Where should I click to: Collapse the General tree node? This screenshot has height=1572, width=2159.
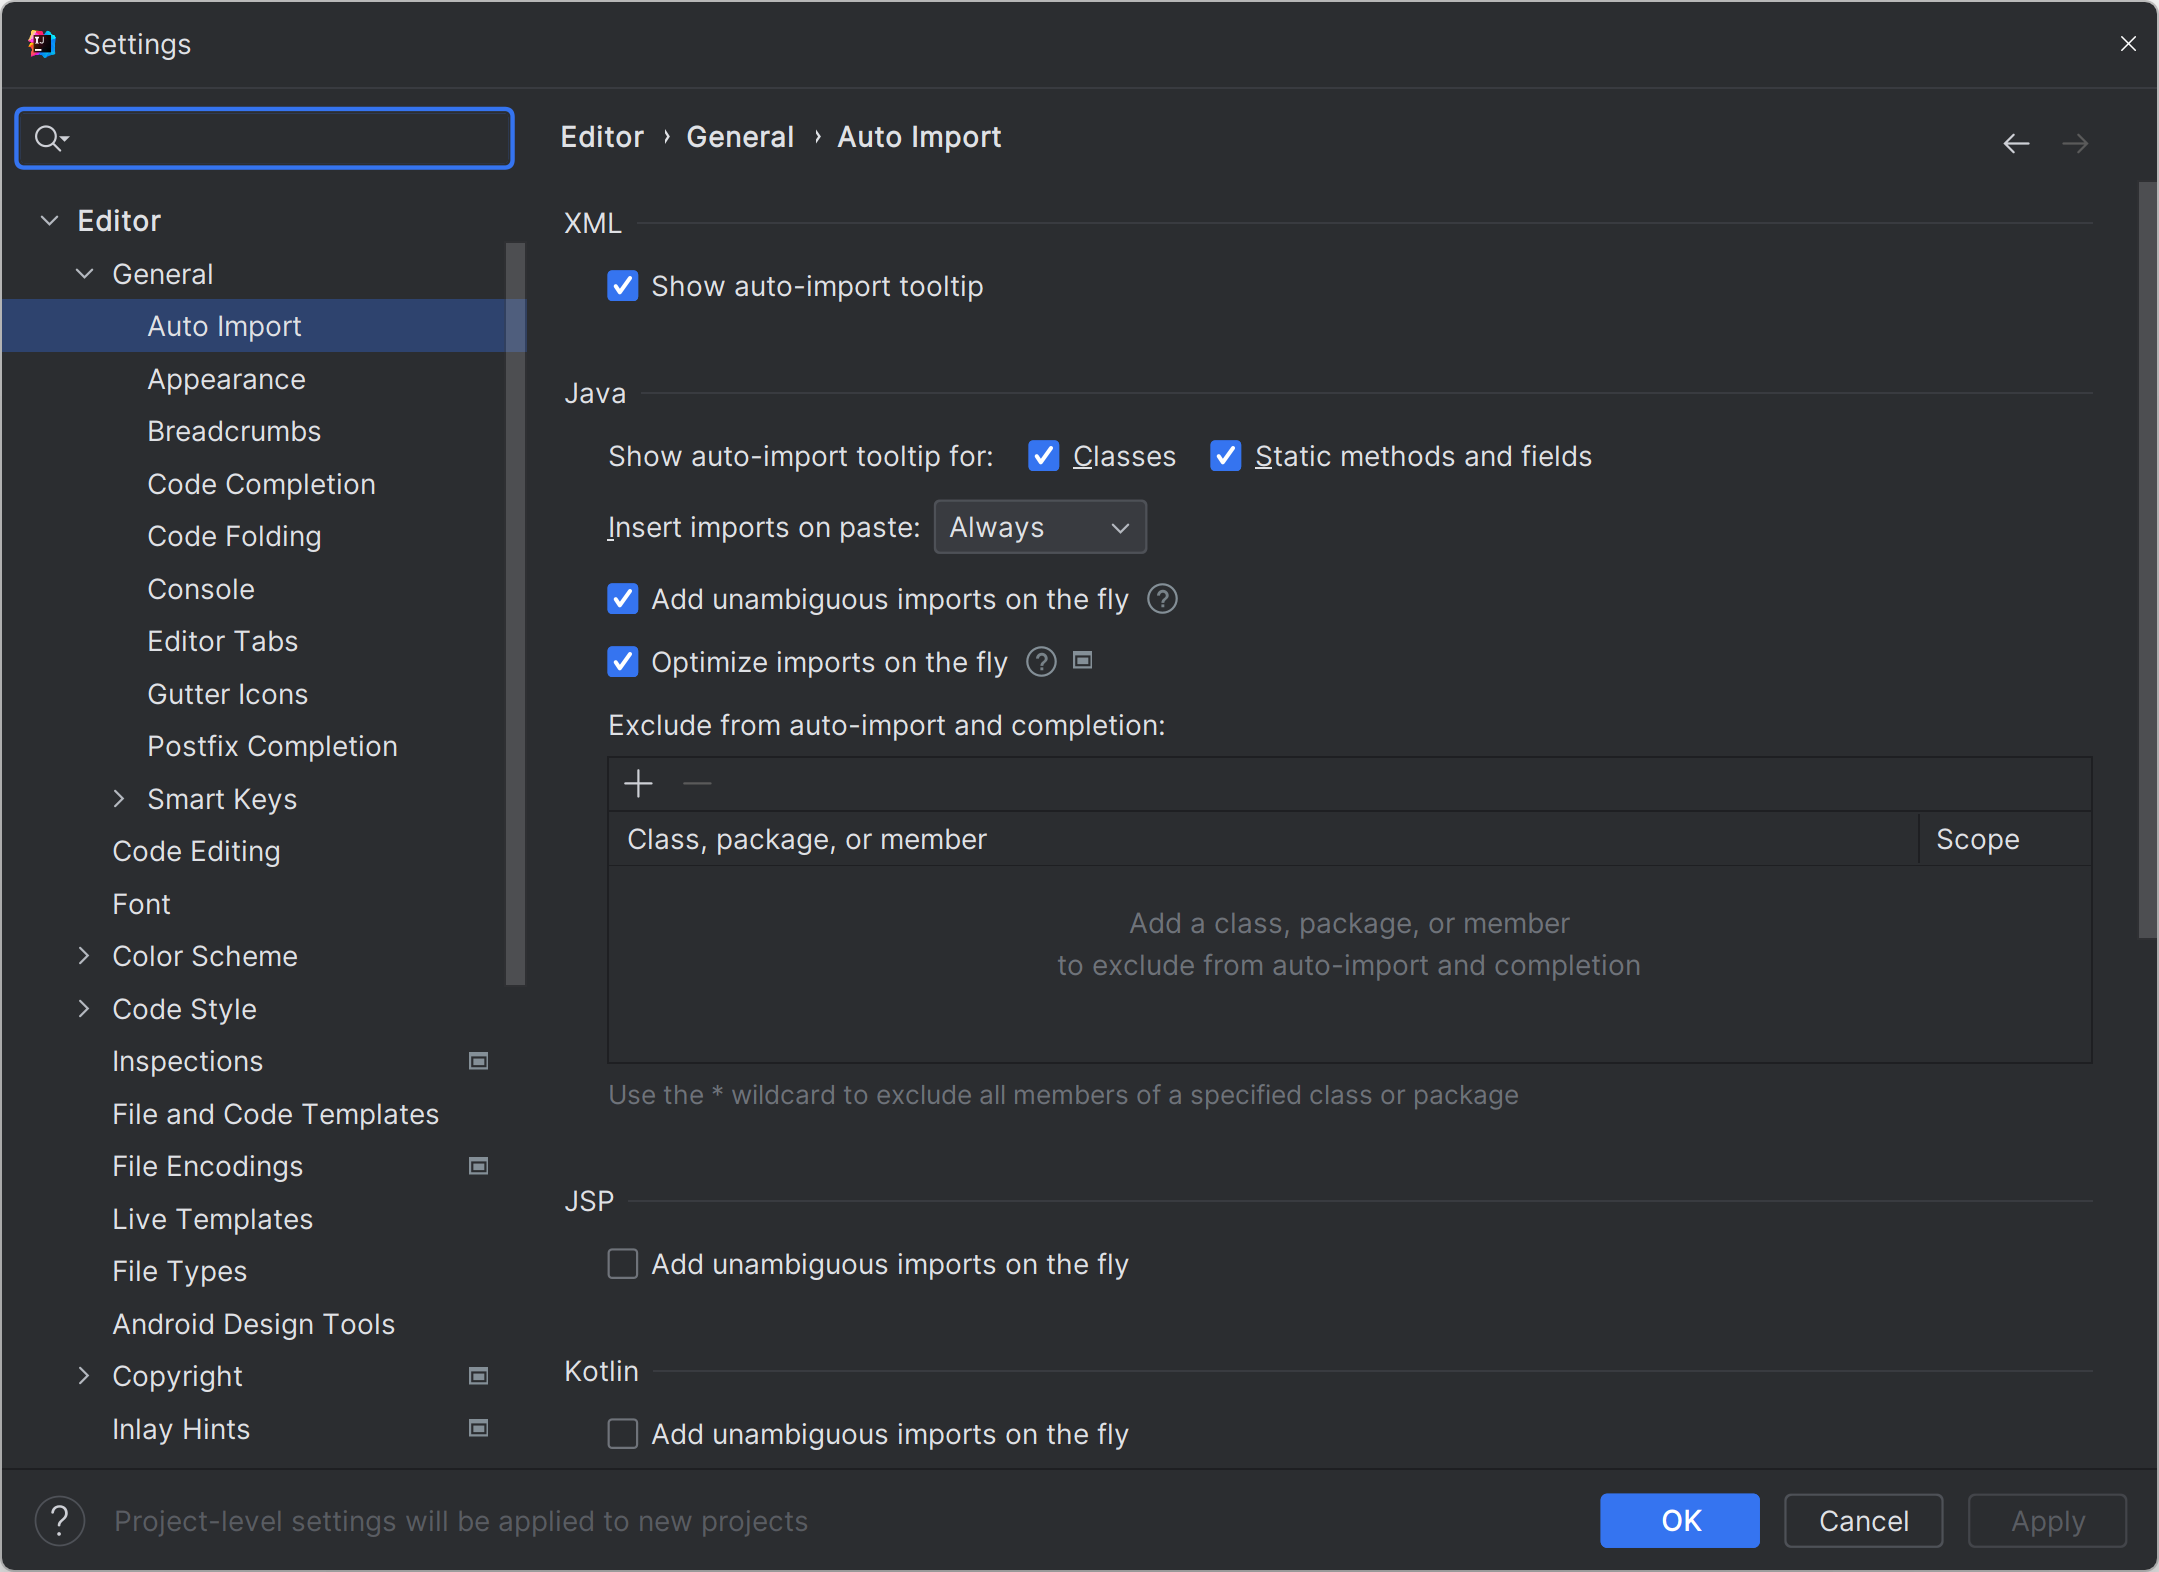pyautogui.click(x=85, y=273)
